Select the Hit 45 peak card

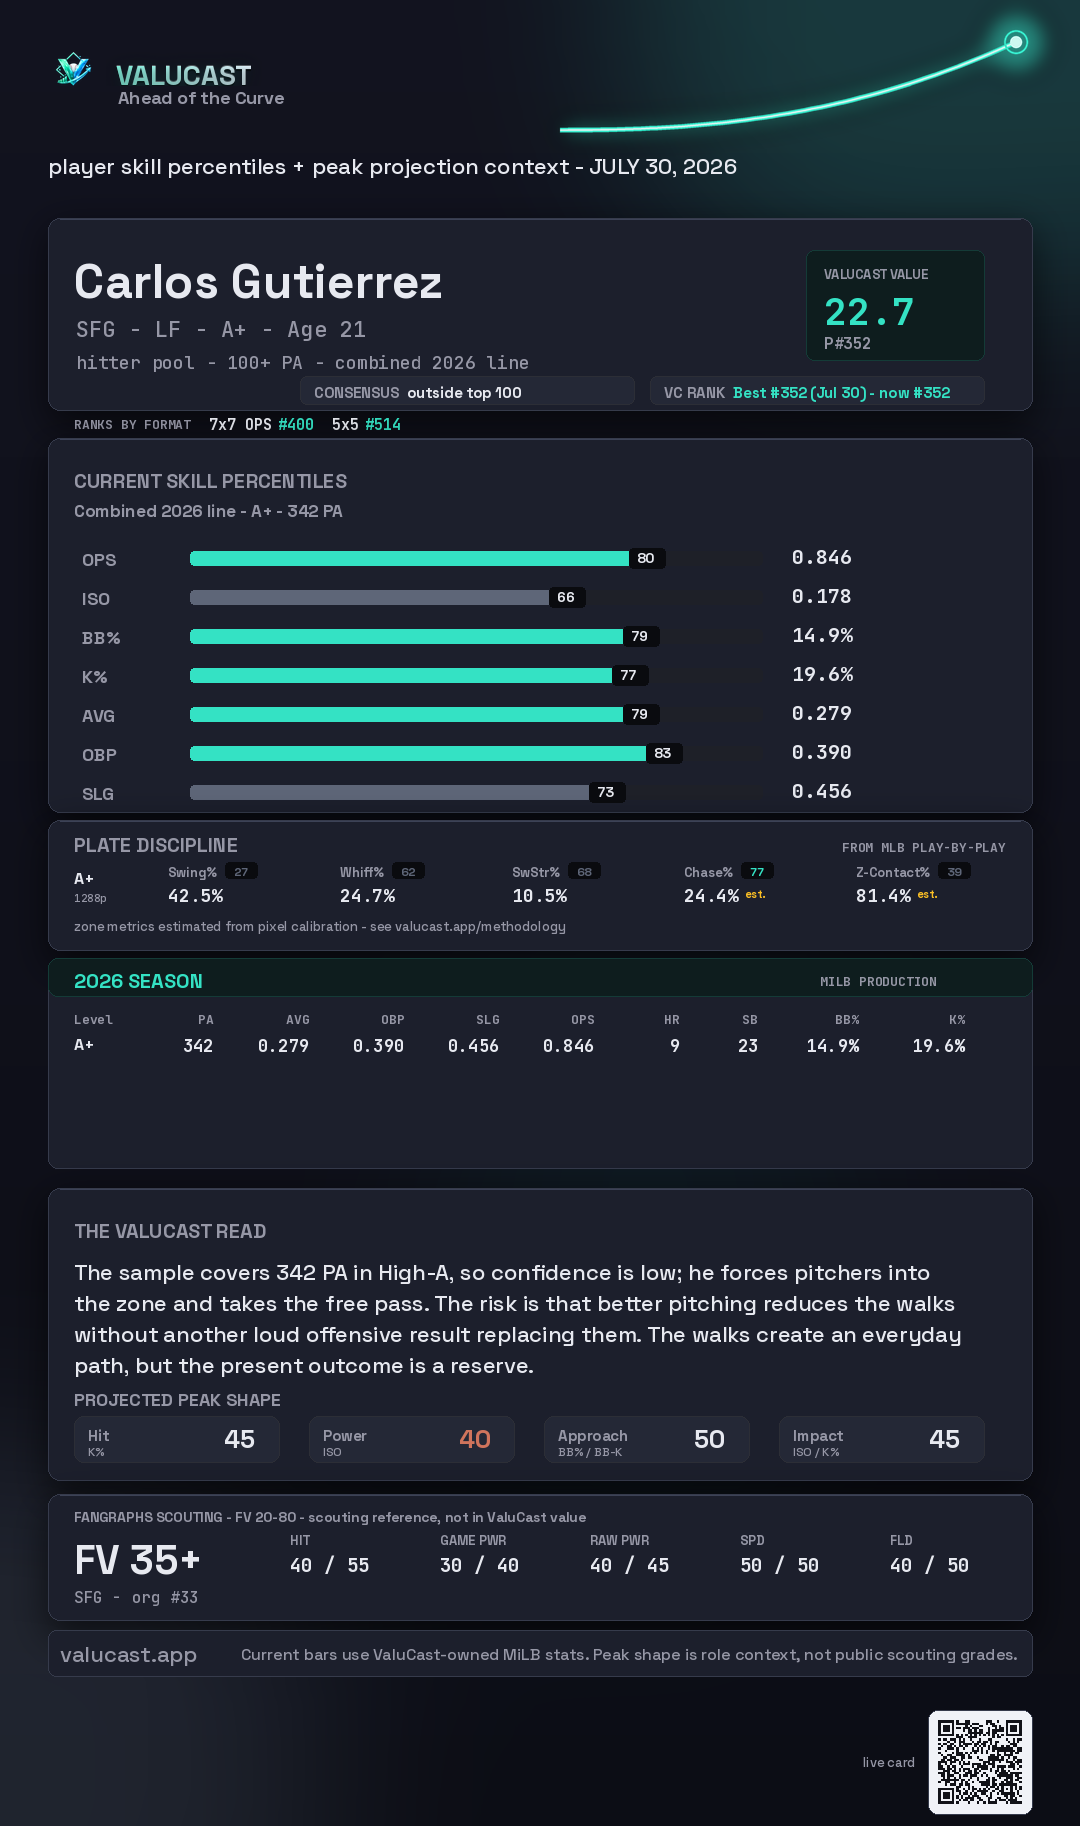(177, 1439)
